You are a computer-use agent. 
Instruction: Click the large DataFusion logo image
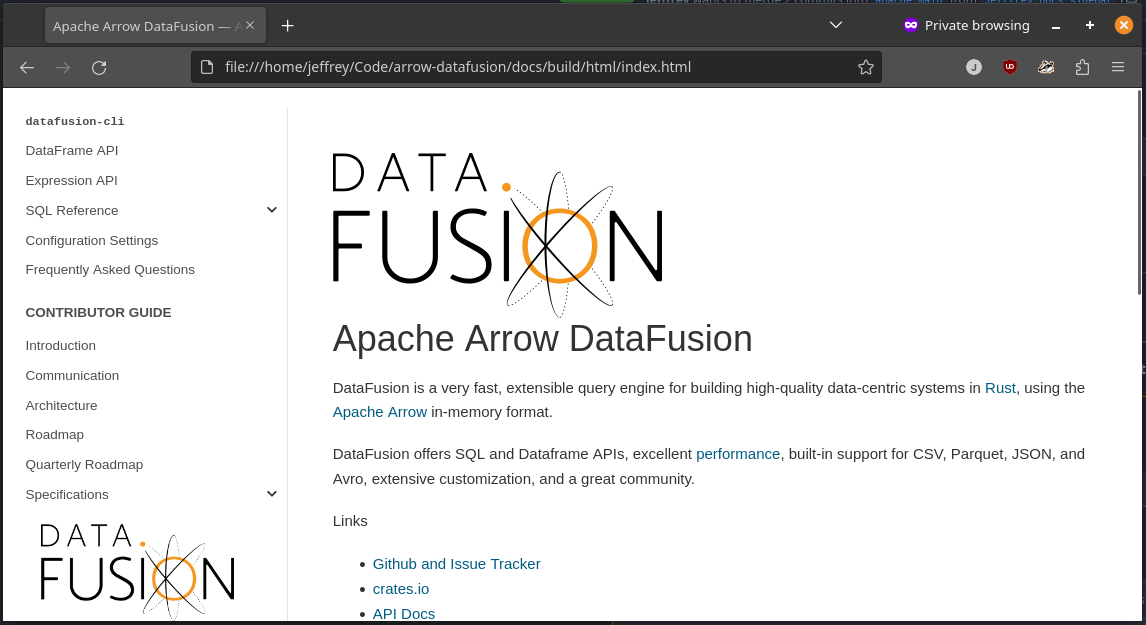pos(498,235)
